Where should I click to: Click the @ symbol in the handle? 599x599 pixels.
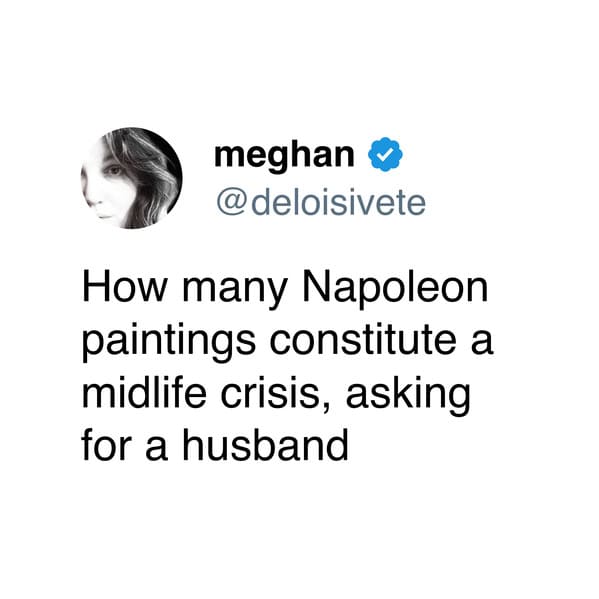click(x=231, y=203)
